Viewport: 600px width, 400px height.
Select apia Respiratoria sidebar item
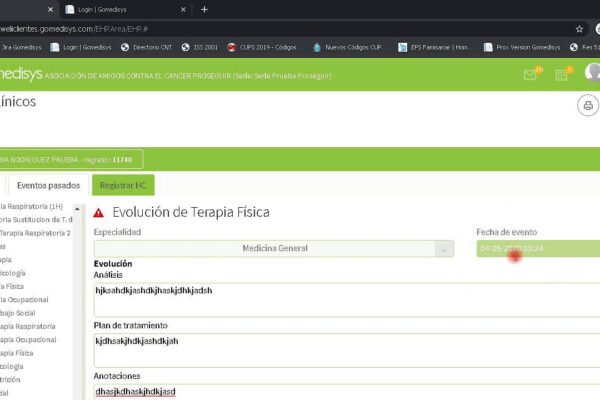(28, 327)
